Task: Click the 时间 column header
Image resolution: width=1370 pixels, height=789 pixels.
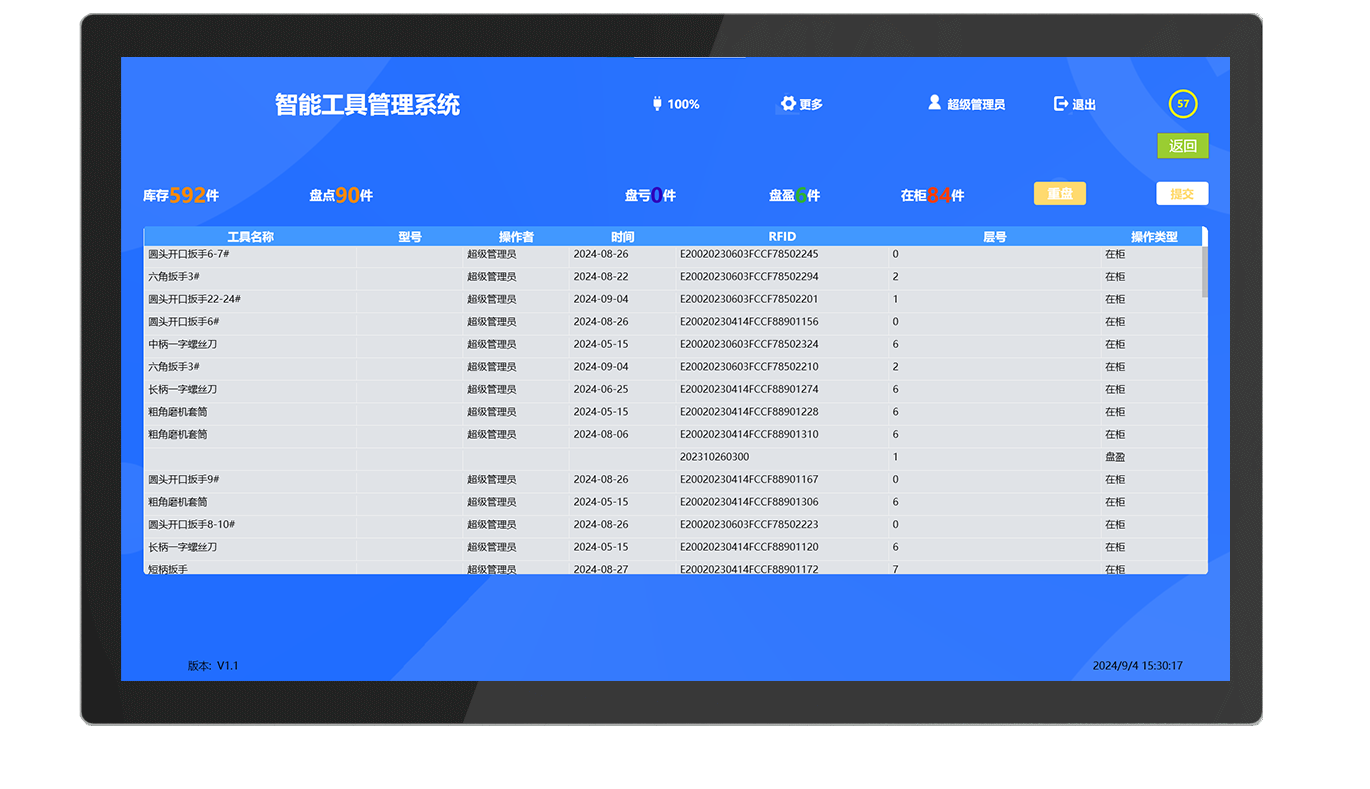Action: click(x=622, y=237)
